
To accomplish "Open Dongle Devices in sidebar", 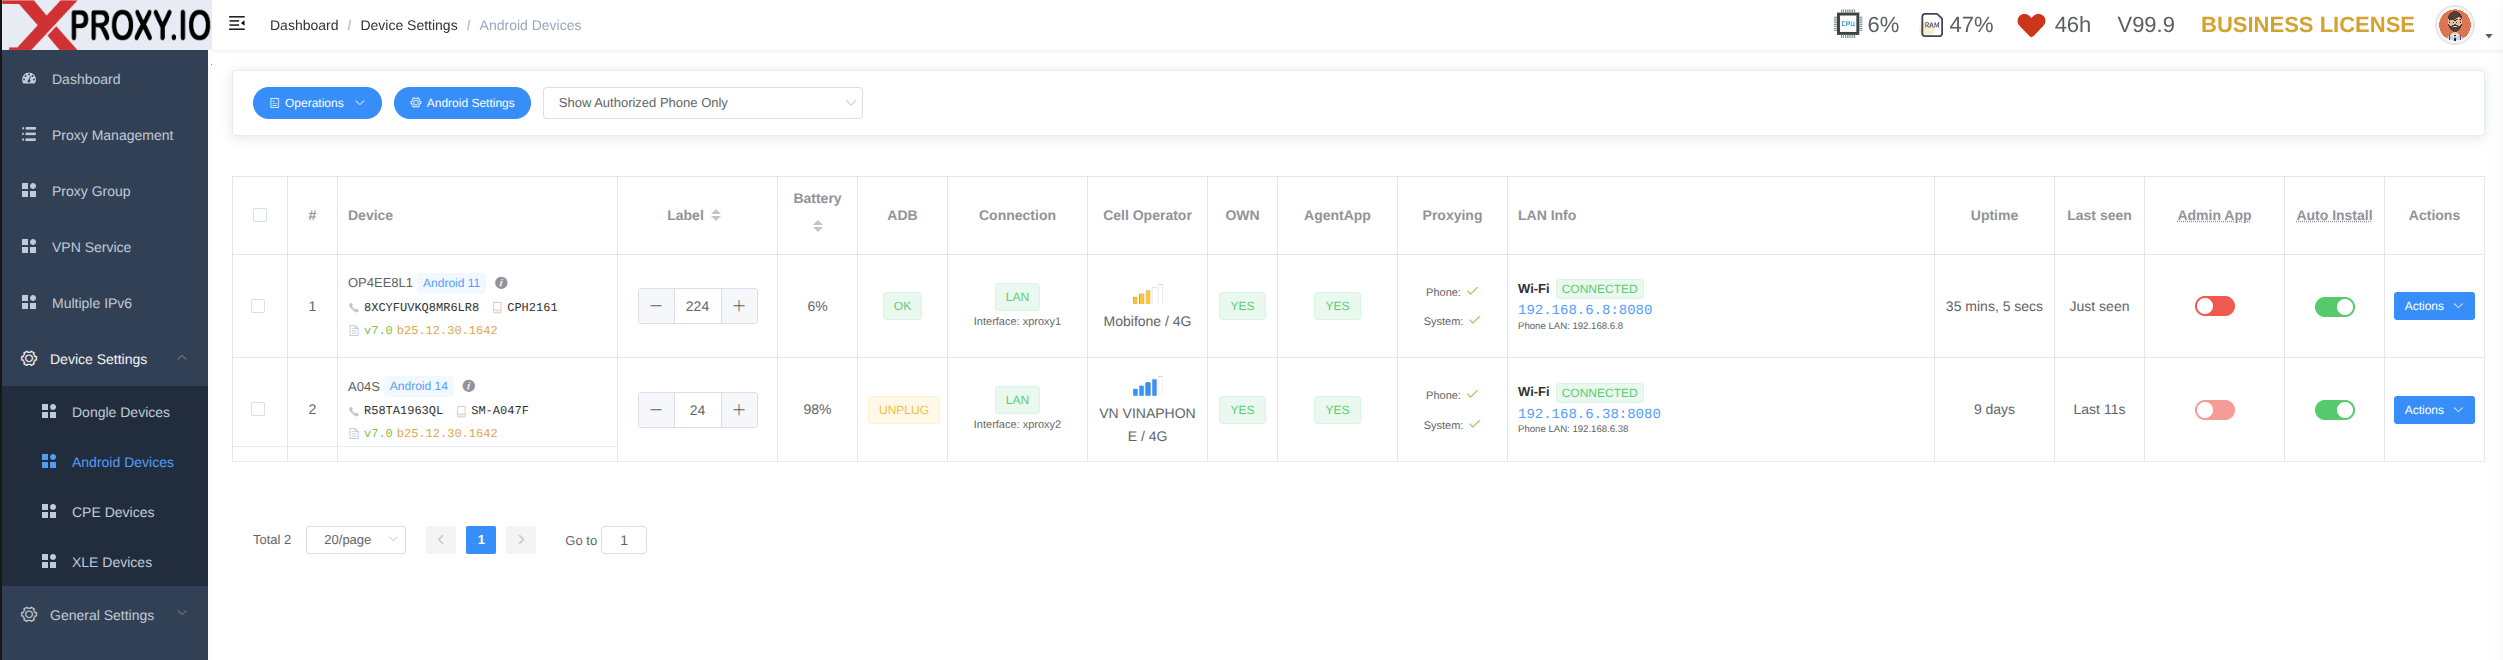I will point(120,412).
